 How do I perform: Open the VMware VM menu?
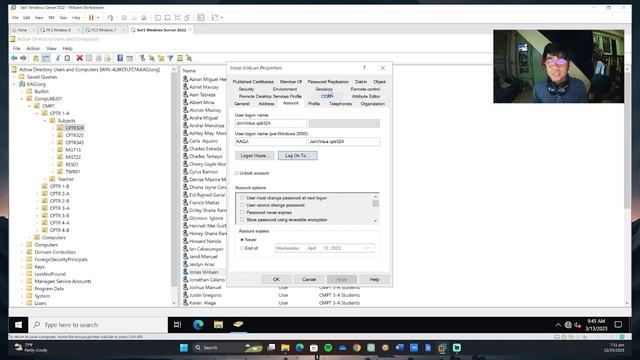click(x=51, y=18)
